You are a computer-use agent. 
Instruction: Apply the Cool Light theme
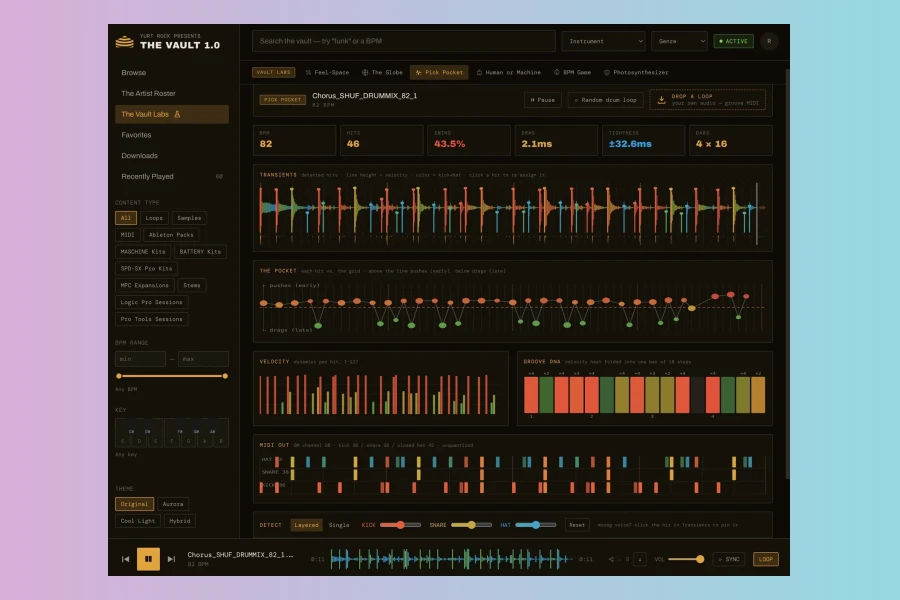138,521
